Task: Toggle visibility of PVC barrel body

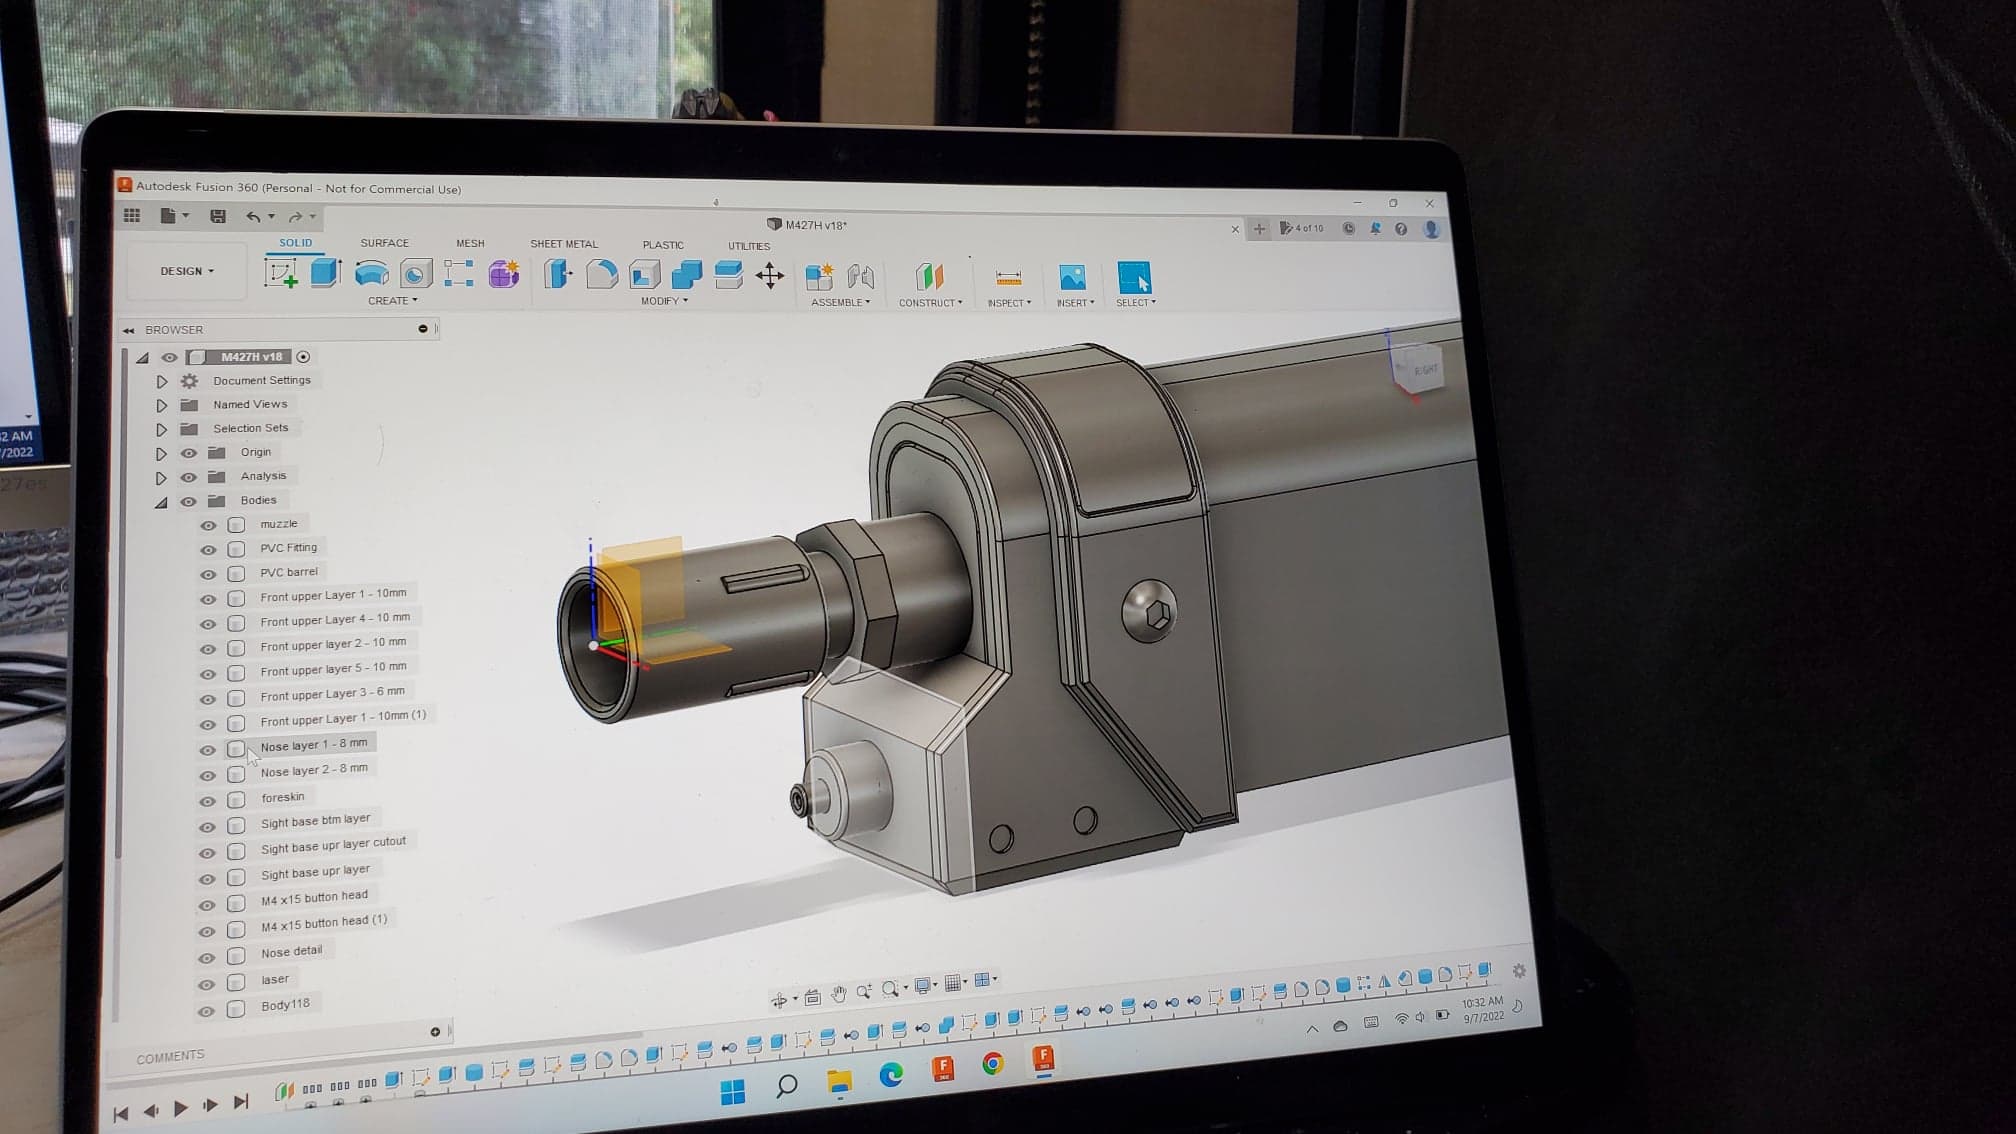Action: point(208,574)
